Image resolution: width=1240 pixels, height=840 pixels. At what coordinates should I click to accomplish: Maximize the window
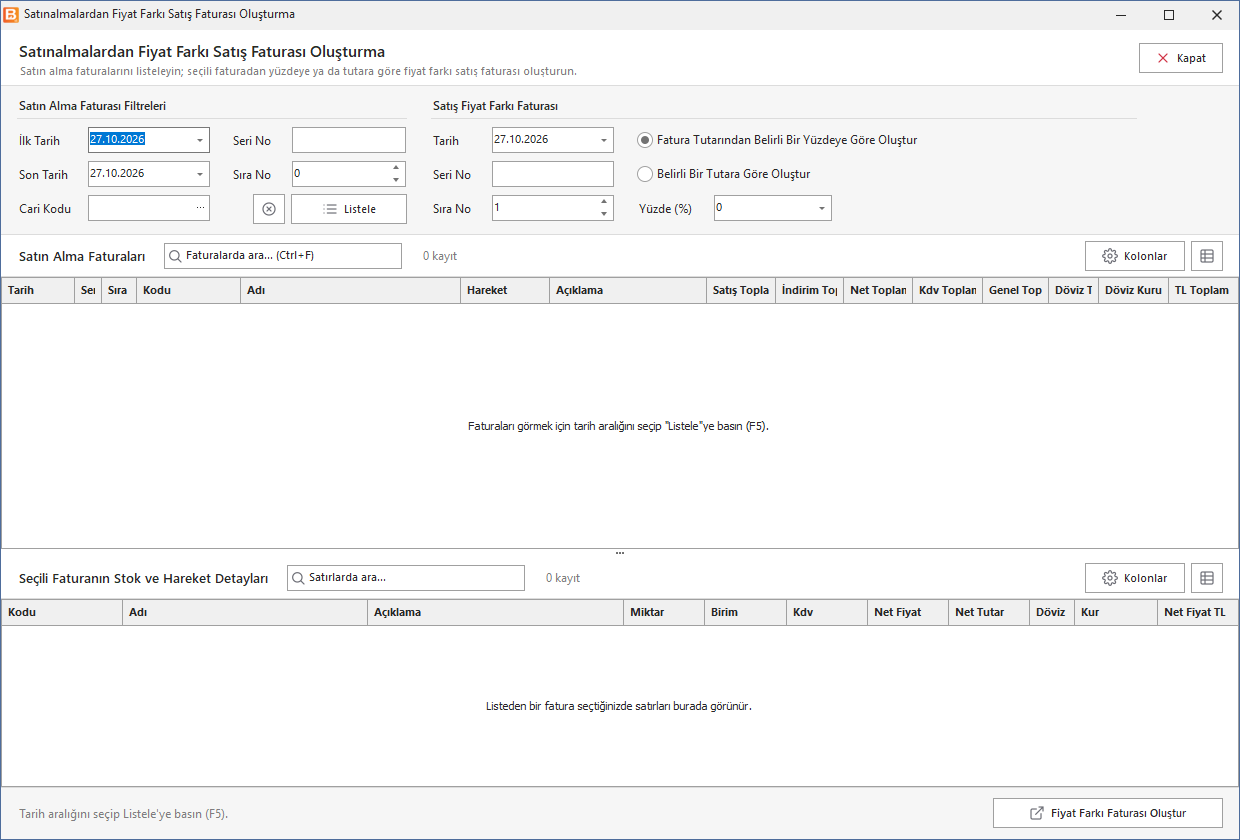click(1169, 15)
